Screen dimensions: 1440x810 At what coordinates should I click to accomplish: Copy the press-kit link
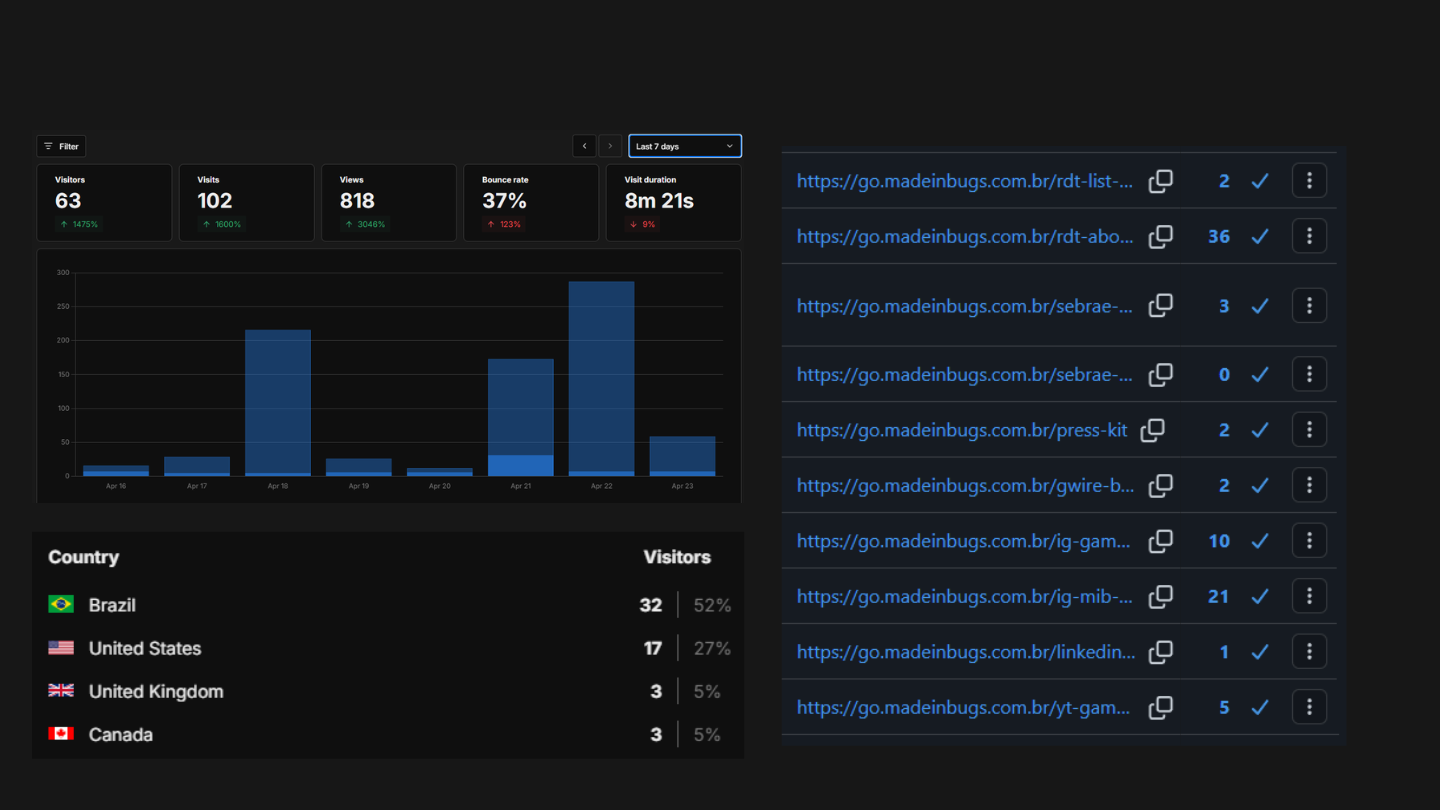tap(1152, 430)
